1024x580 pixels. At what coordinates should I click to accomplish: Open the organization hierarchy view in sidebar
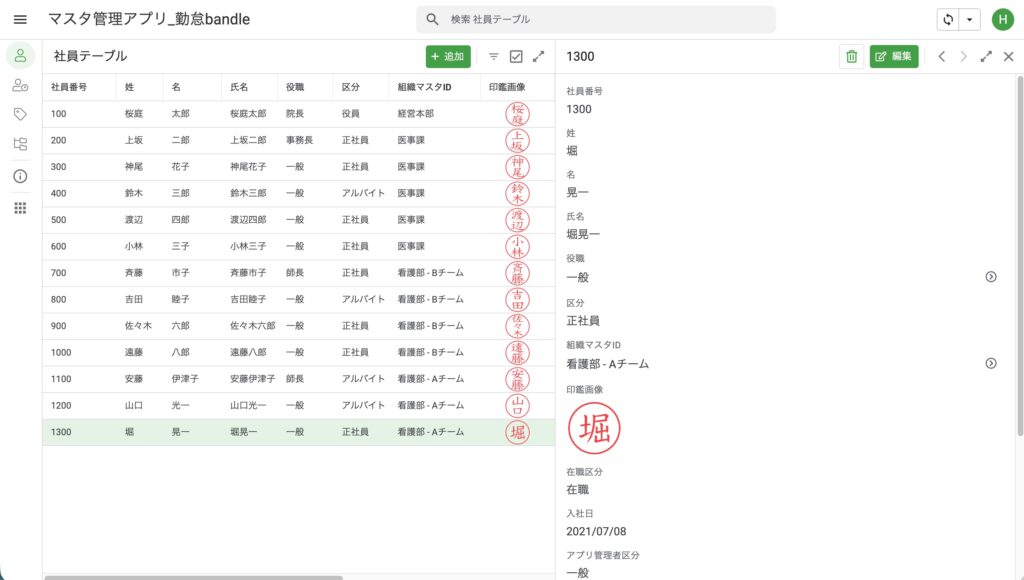pos(20,144)
